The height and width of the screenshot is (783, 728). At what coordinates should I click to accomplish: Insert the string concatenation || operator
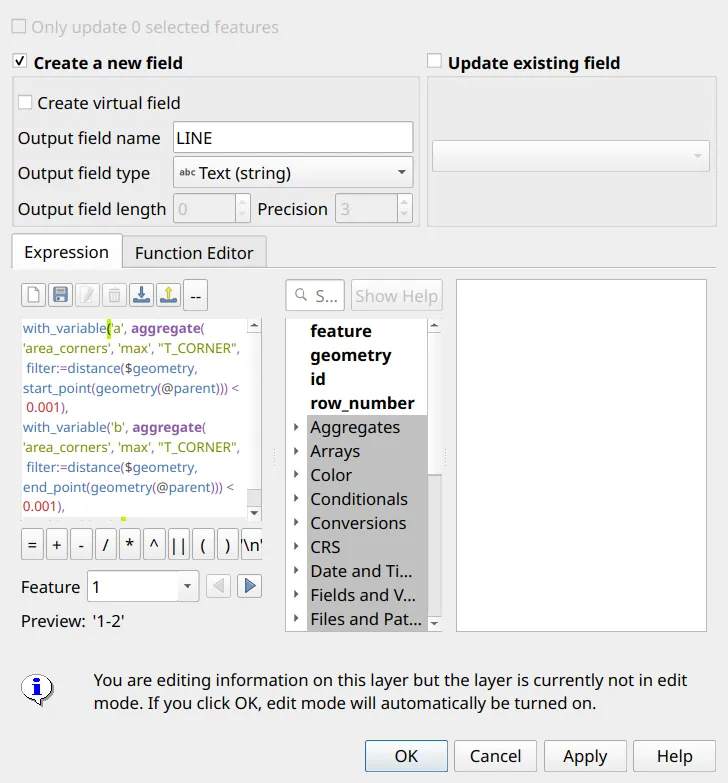pos(178,544)
